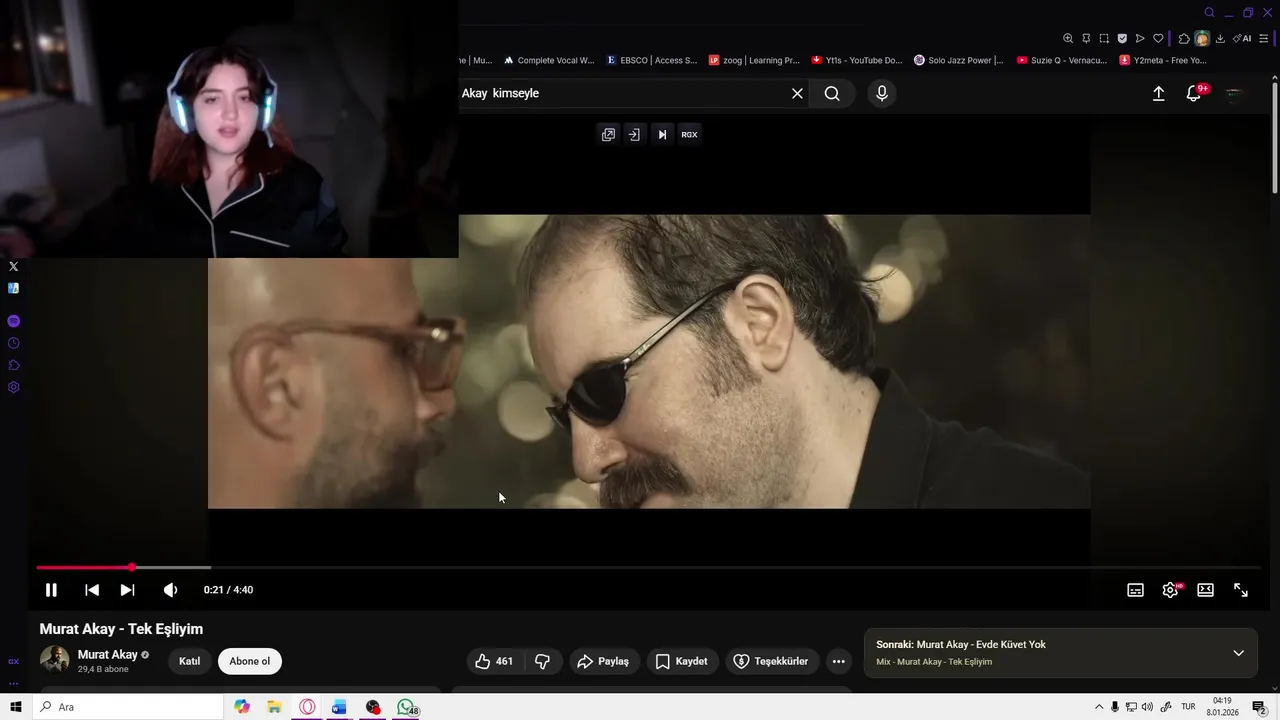Share the video via Paylaş
This screenshot has height=720, width=1280.
tap(603, 661)
